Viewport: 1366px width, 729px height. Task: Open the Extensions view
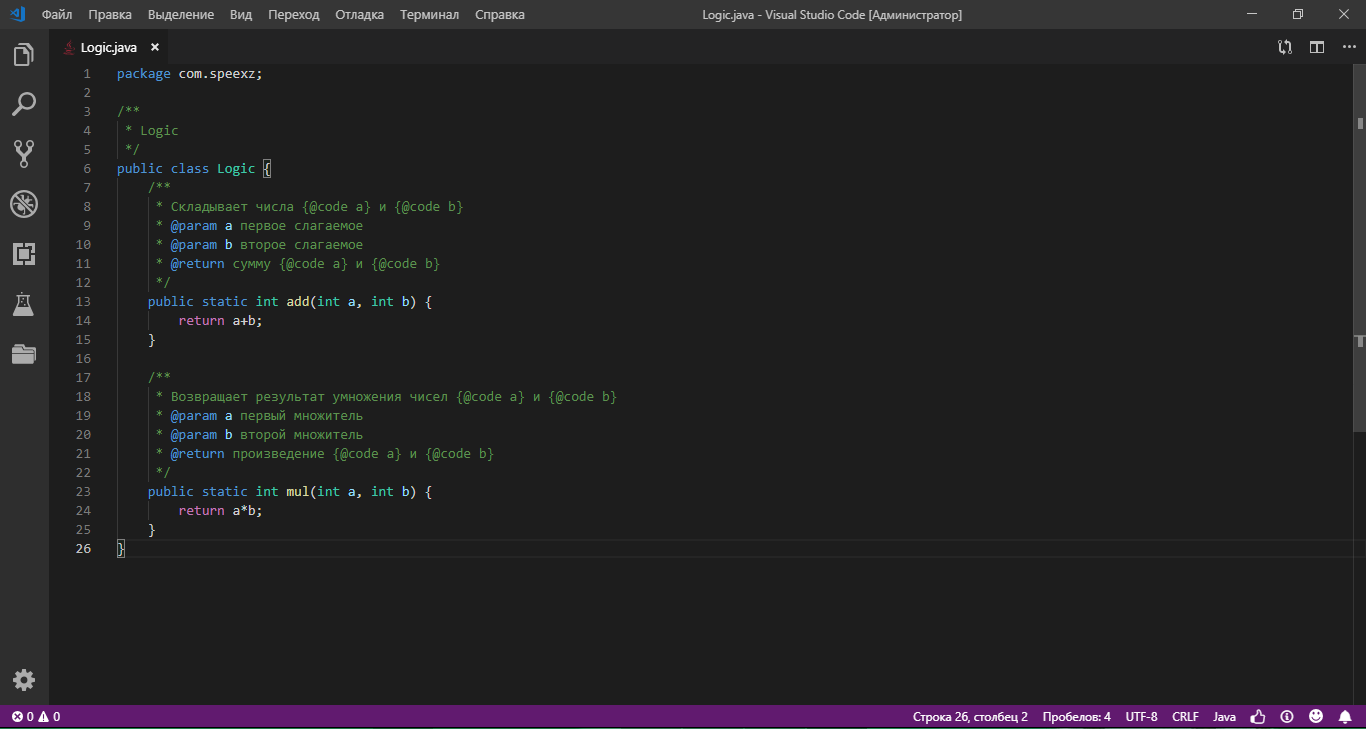(x=24, y=254)
